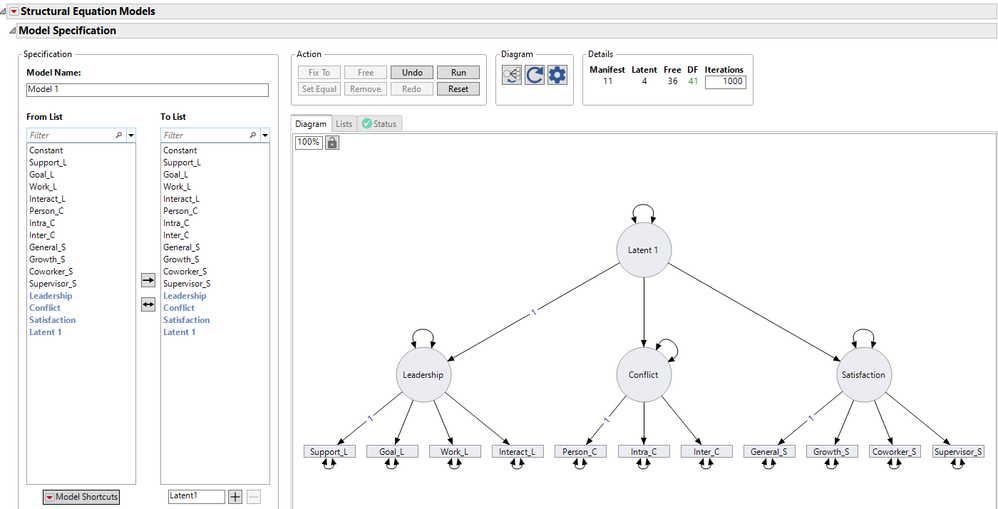
Task: Click the Iterations value field
Action: point(725,81)
